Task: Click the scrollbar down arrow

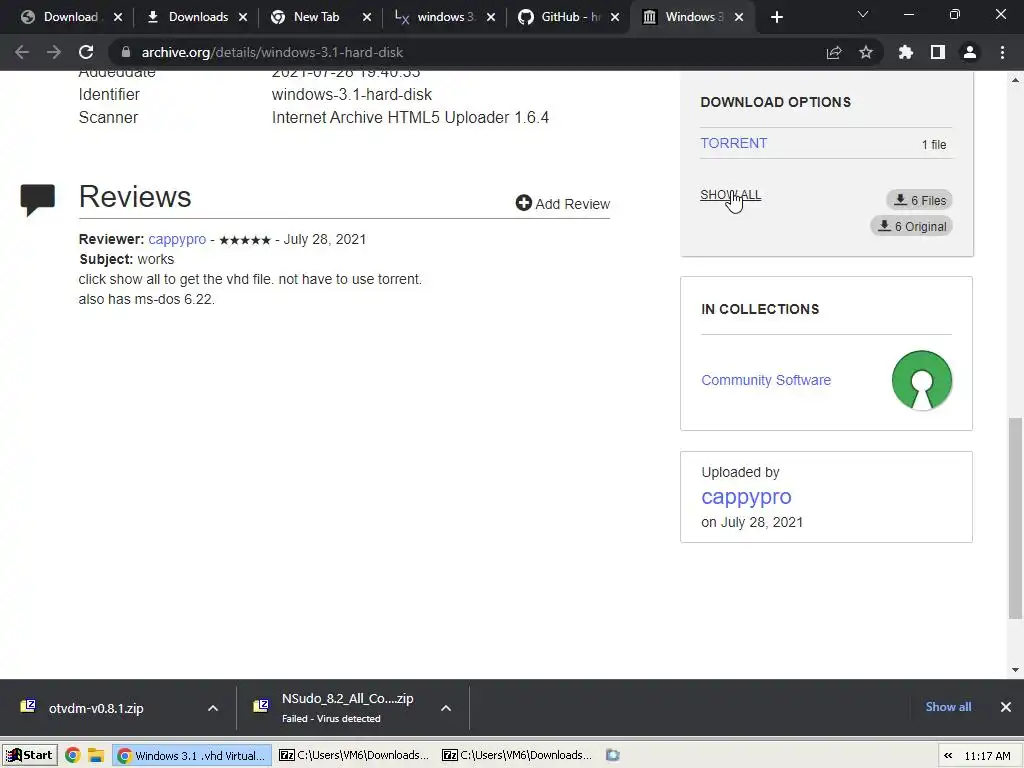Action: 1015,669
